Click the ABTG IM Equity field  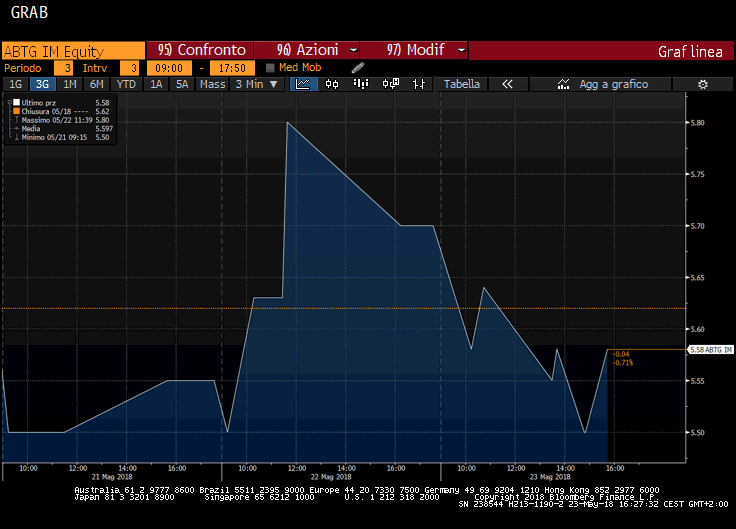[74, 51]
